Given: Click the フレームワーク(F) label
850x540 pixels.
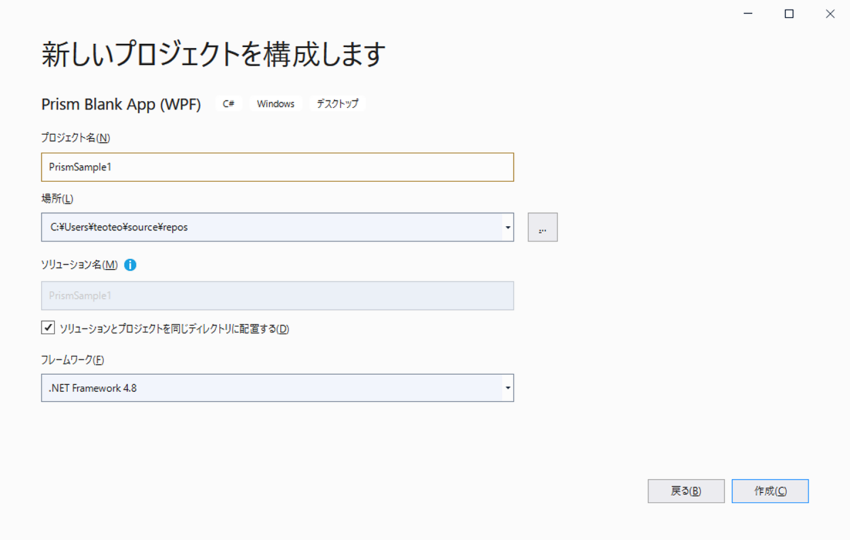Looking at the screenshot, I should click(72, 360).
